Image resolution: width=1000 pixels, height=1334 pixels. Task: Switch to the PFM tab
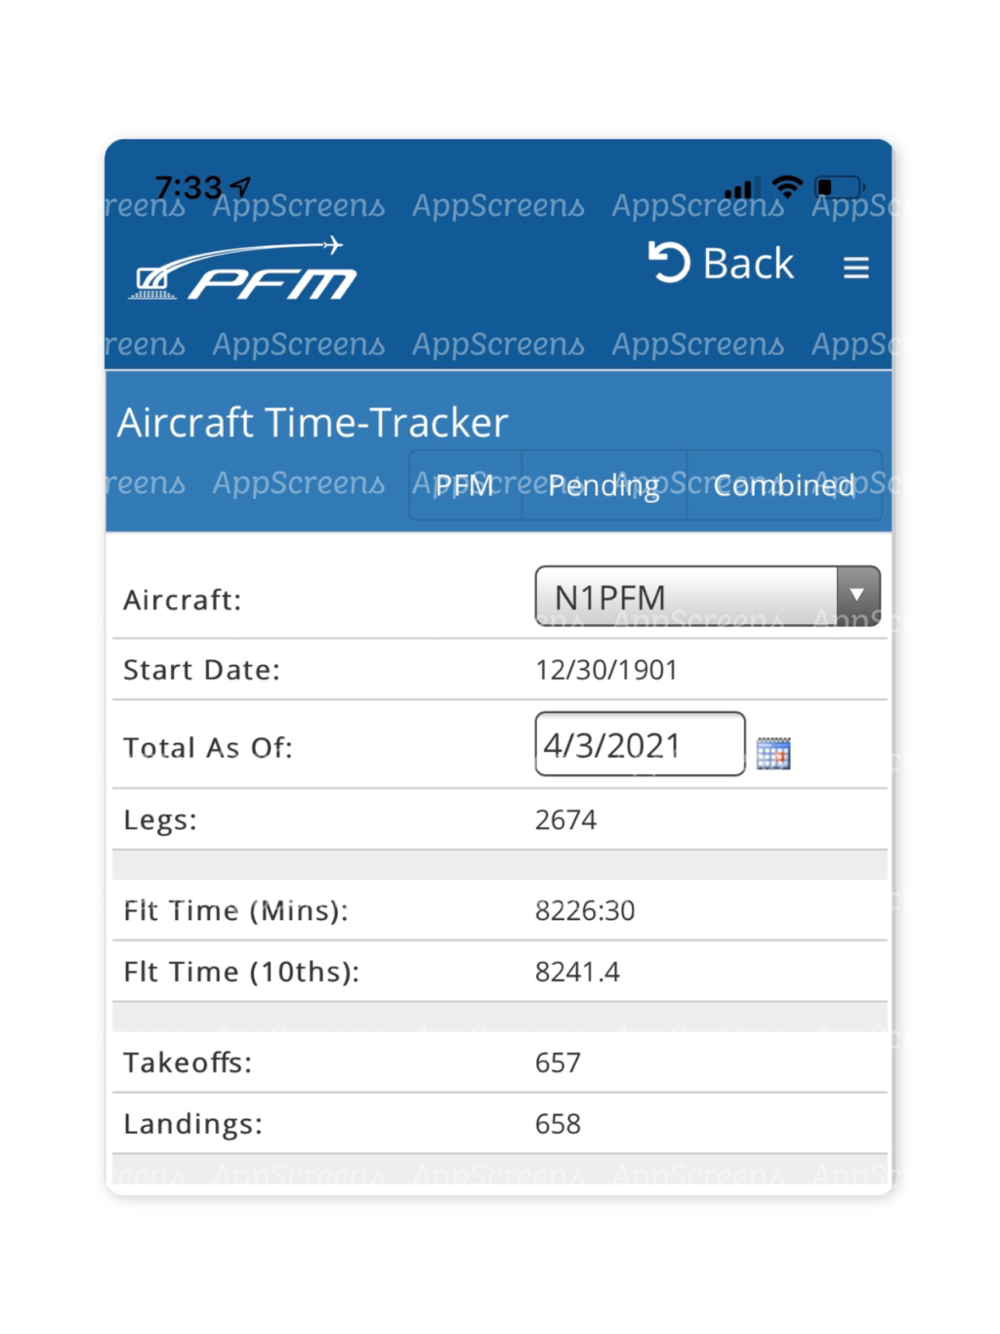point(466,485)
